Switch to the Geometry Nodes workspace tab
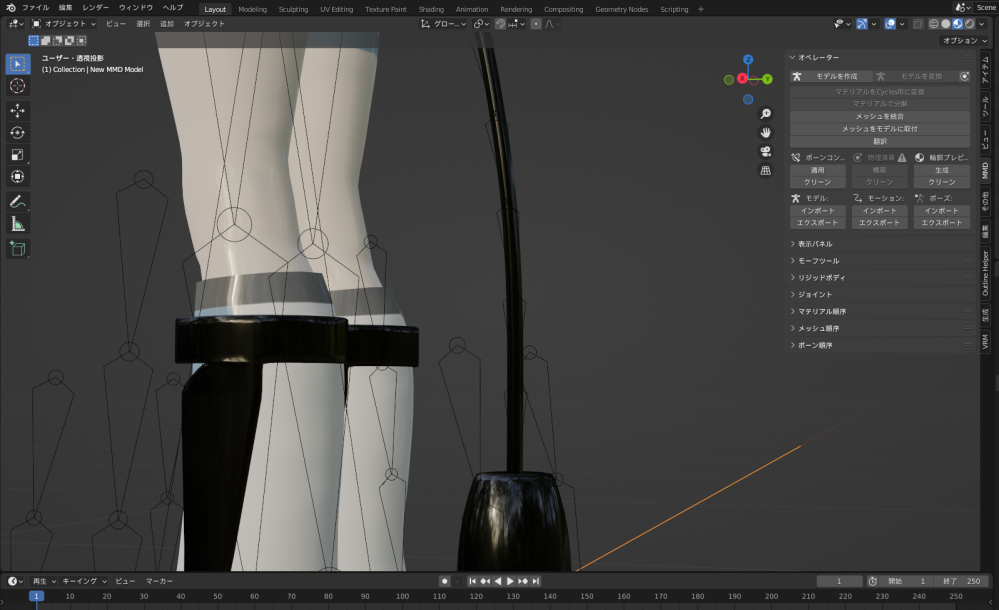Viewport: 999px width, 610px height. click(x=621, y=9)
